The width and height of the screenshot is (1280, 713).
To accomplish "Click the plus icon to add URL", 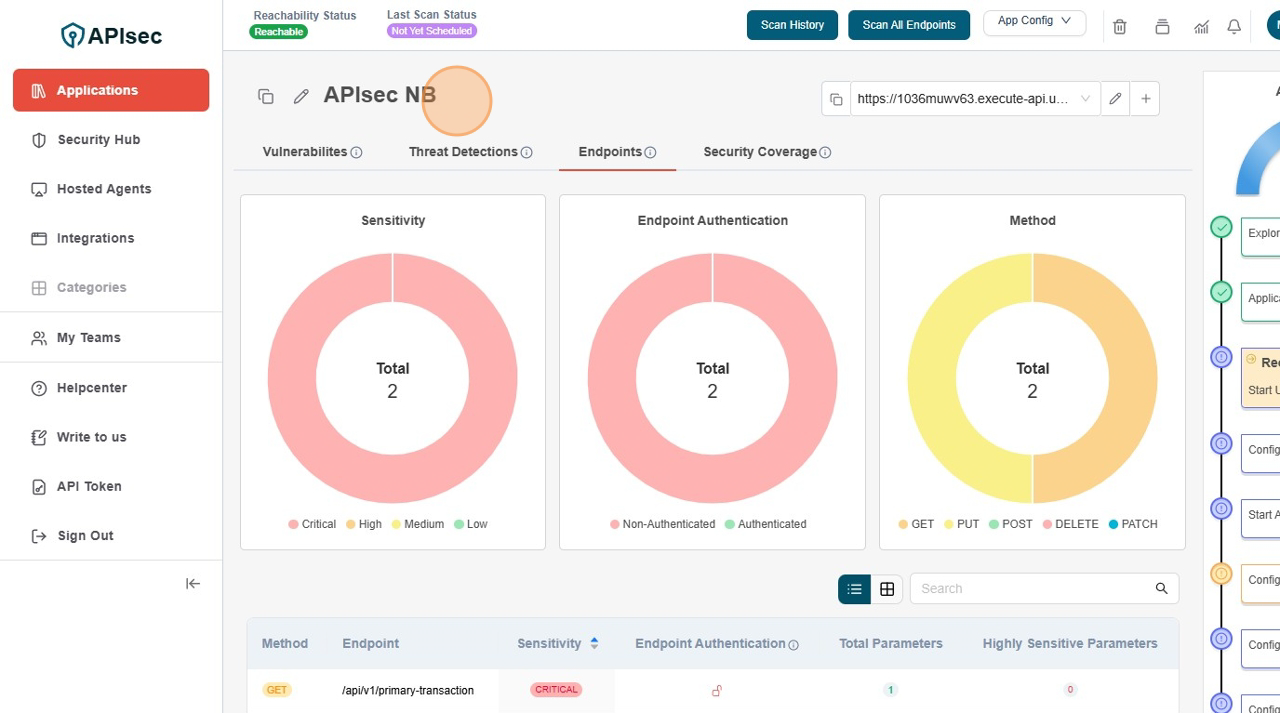I will (x=1146, y=99).
